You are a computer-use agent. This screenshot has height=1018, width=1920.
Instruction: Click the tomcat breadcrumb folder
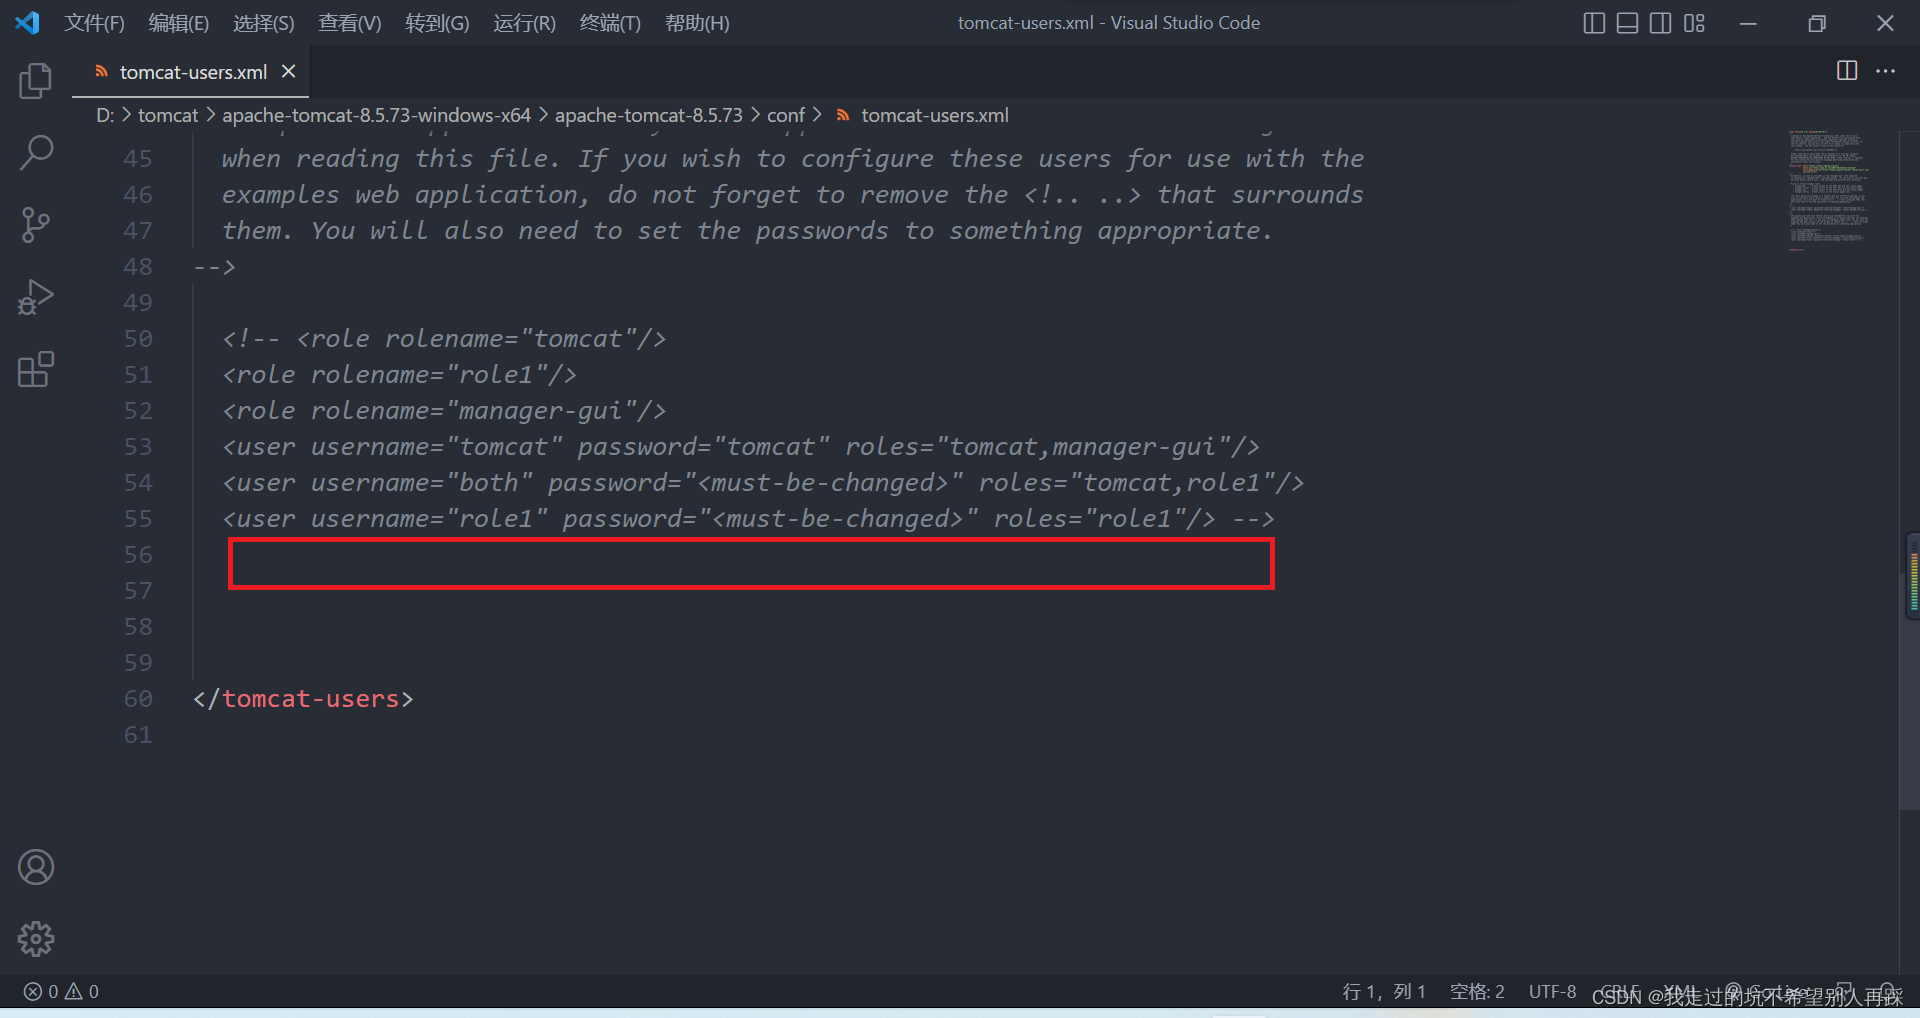coord(168,115)
